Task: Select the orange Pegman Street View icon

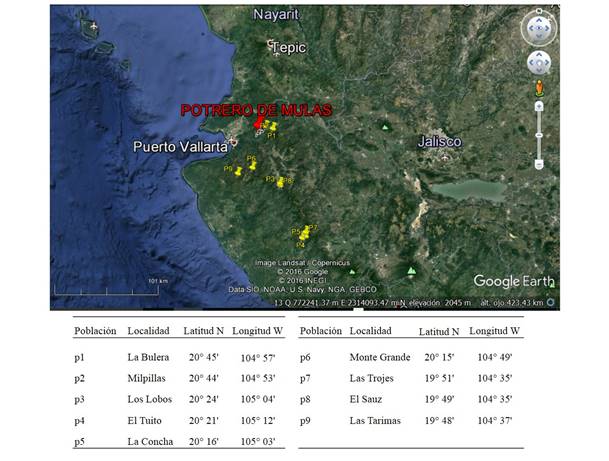Action: pos(539,86)
